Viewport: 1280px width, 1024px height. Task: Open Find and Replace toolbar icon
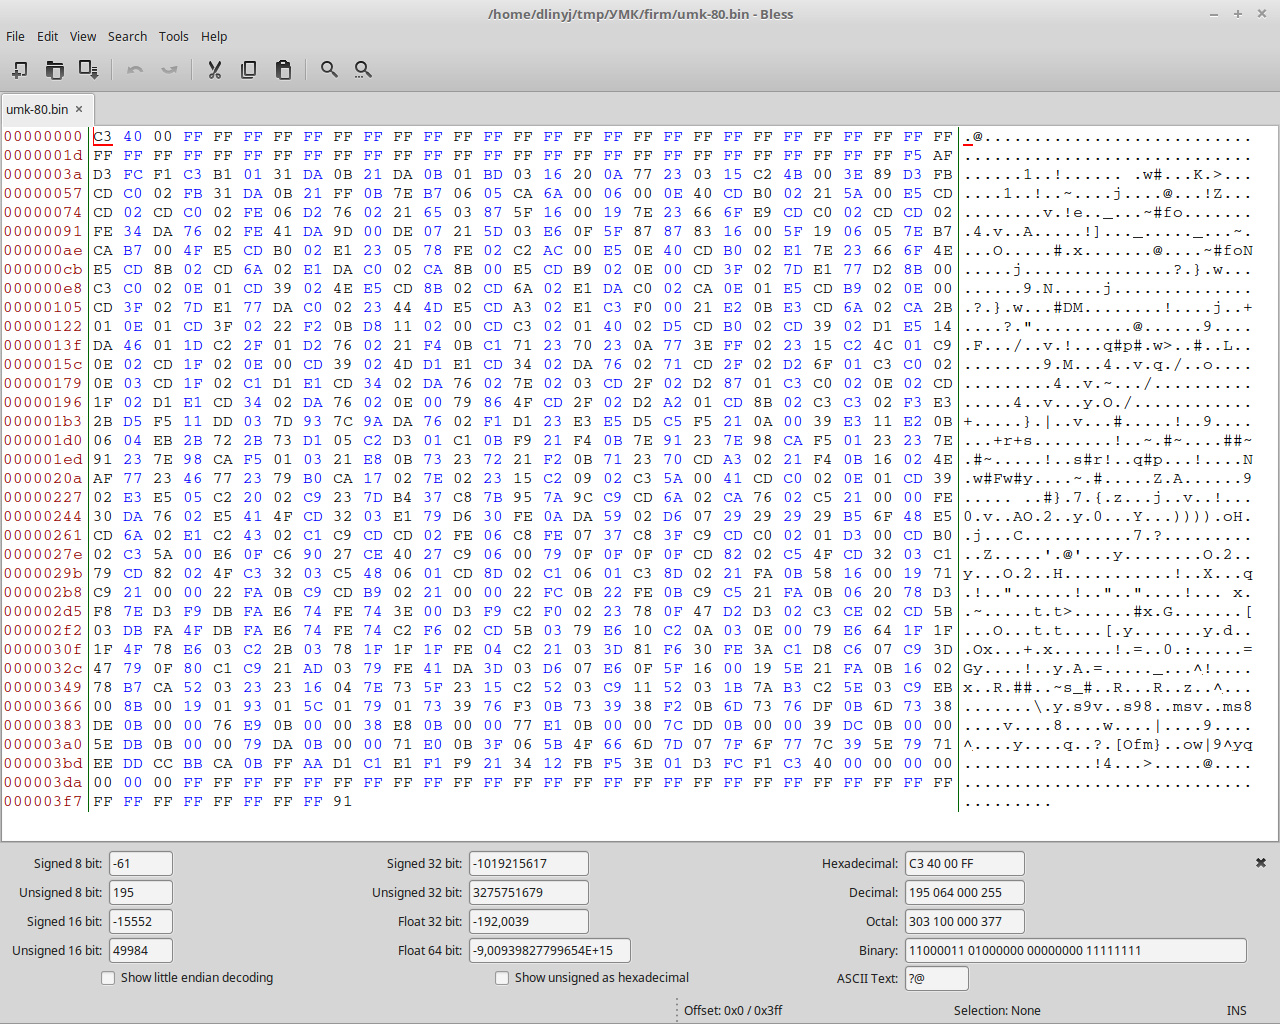coord(363,69)
